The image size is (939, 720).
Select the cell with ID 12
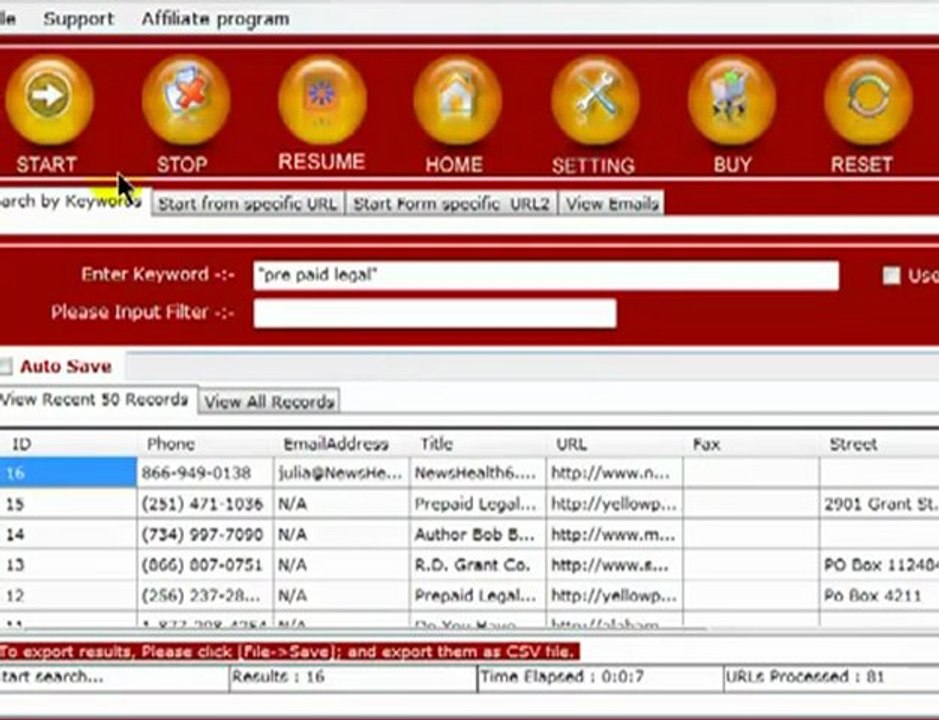tap(68, 595)
